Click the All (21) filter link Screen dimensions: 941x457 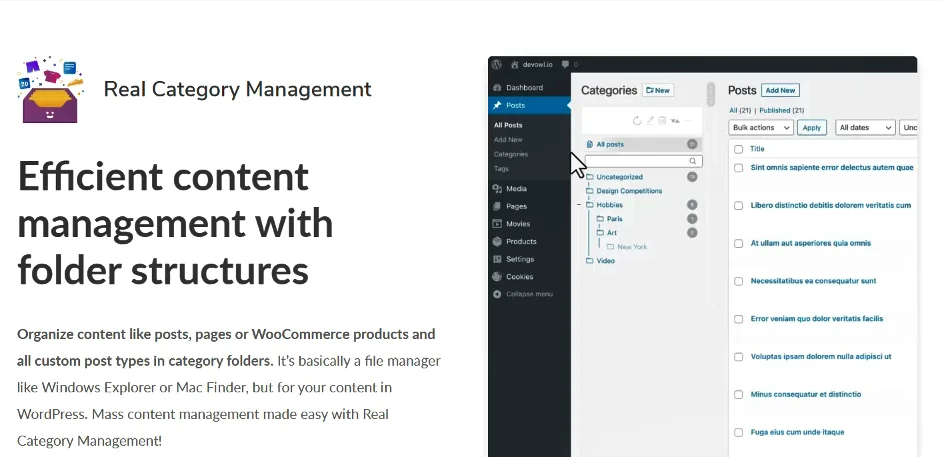click(740, 110)
